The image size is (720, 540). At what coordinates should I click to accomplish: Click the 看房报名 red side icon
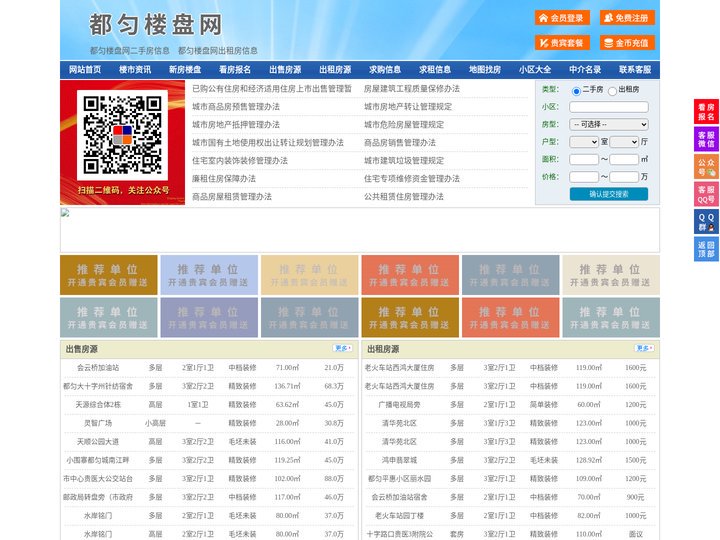point(706,112)
